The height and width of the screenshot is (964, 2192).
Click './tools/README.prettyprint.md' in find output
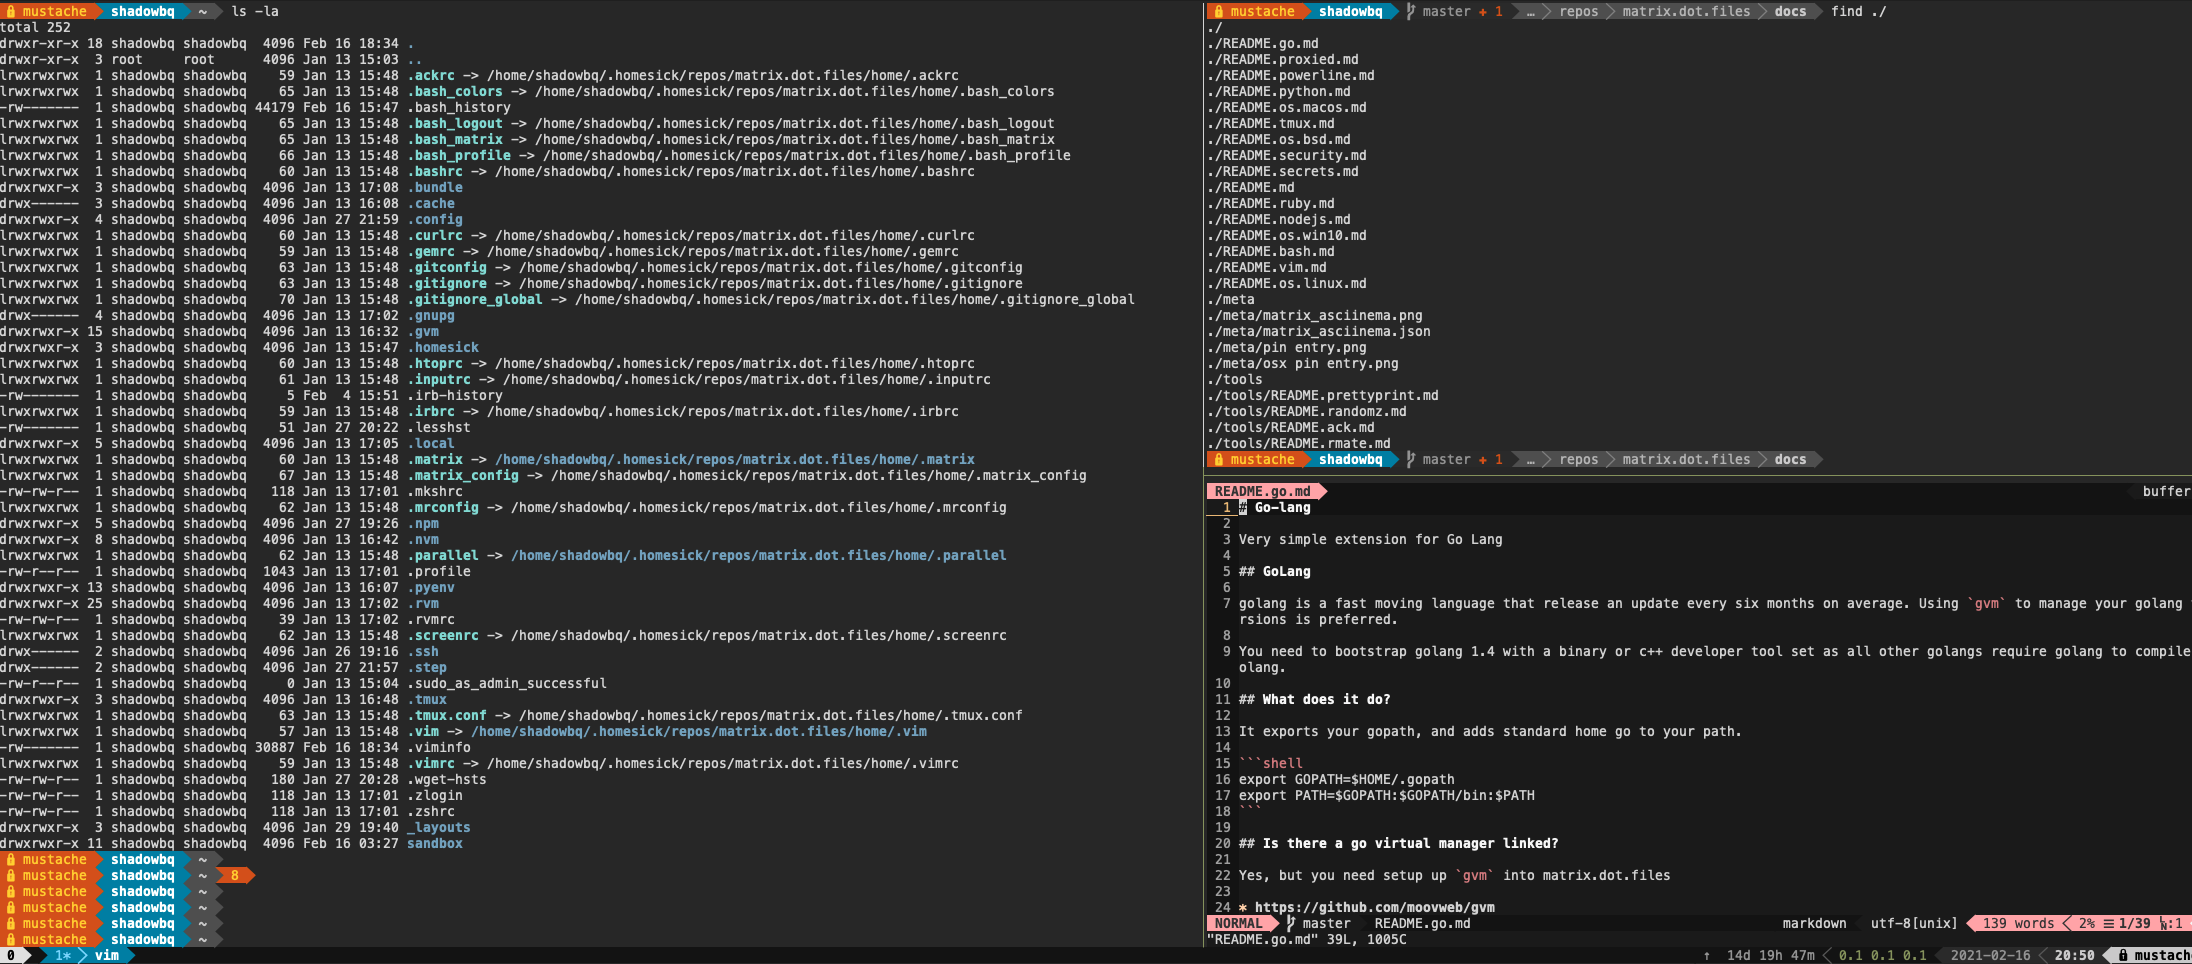click(1323, 396)
